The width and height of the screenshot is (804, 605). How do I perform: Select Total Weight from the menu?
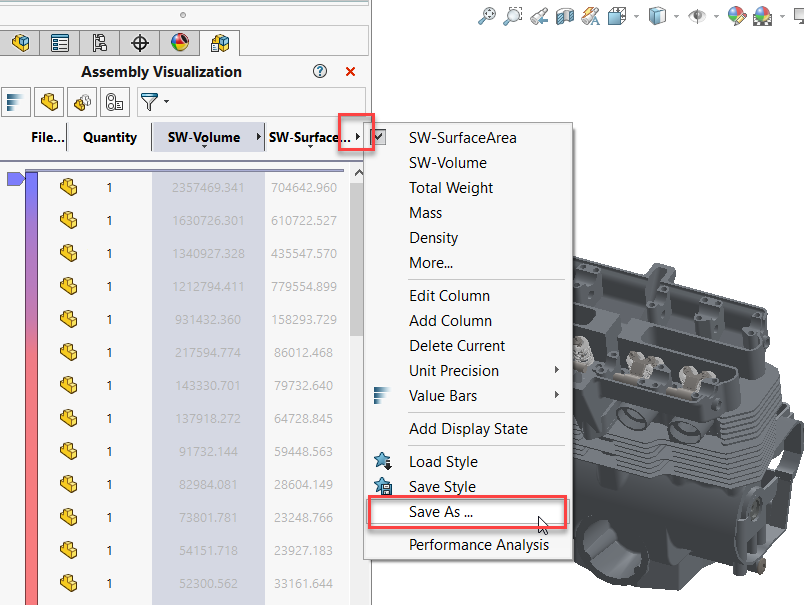click(x=451, y=188)
